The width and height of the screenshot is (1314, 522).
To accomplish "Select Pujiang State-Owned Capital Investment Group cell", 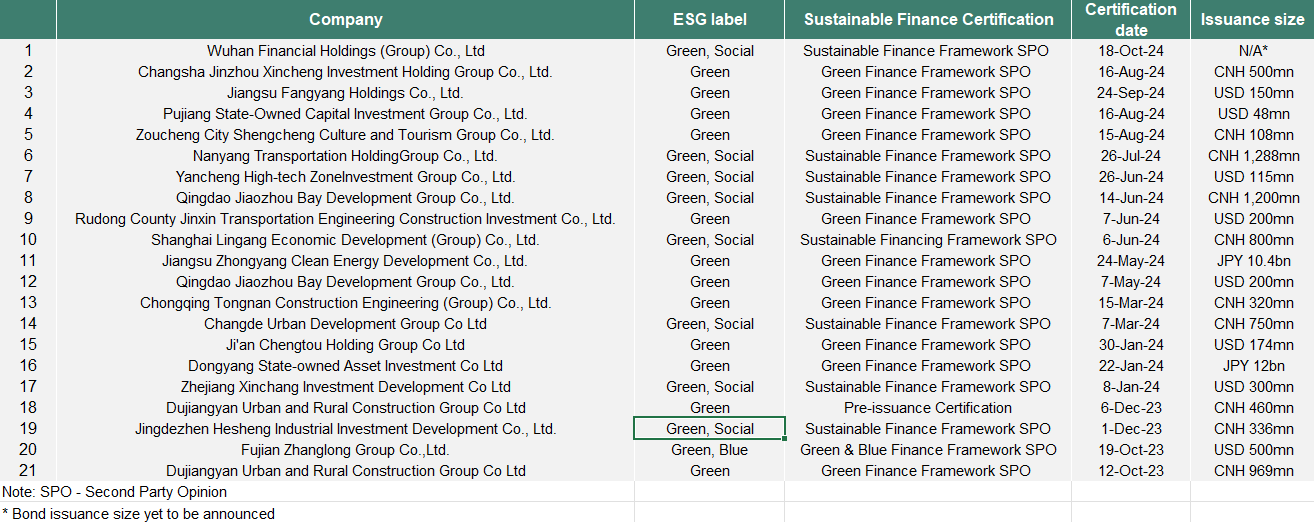I will [x=345, y=114].
